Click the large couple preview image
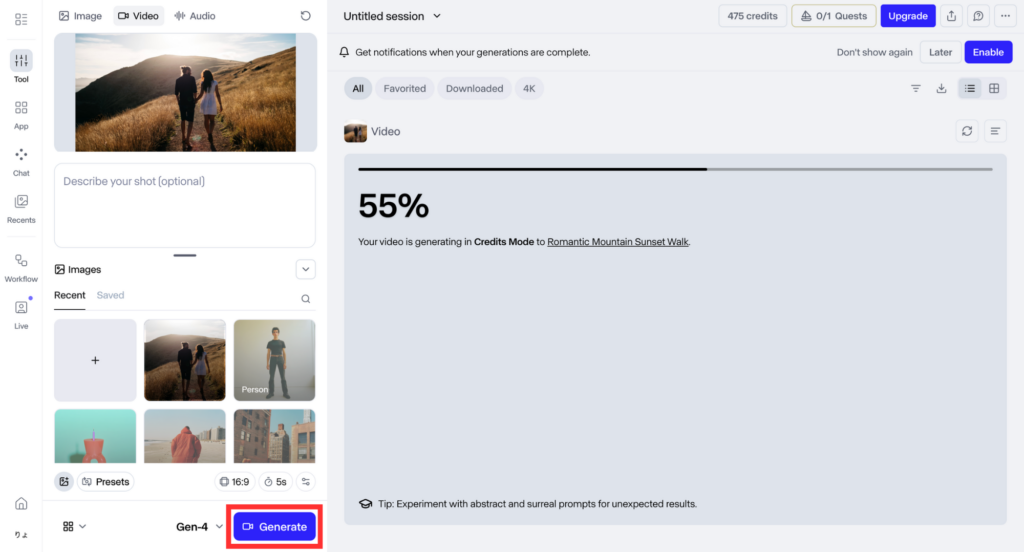The width and height of the screenshot is (1024, 552). 185,93
